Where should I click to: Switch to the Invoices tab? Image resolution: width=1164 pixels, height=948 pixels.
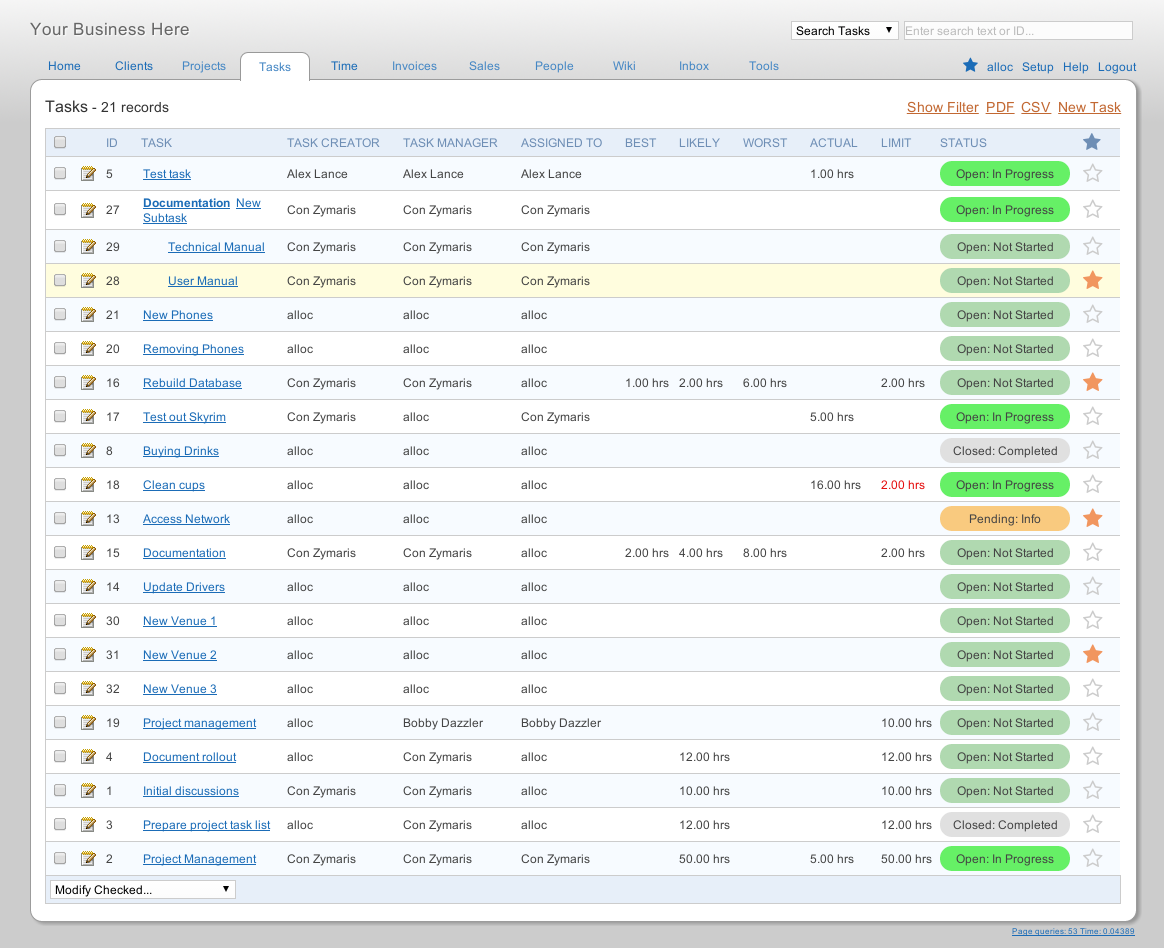pyautogui.click(x=414, y=66)
